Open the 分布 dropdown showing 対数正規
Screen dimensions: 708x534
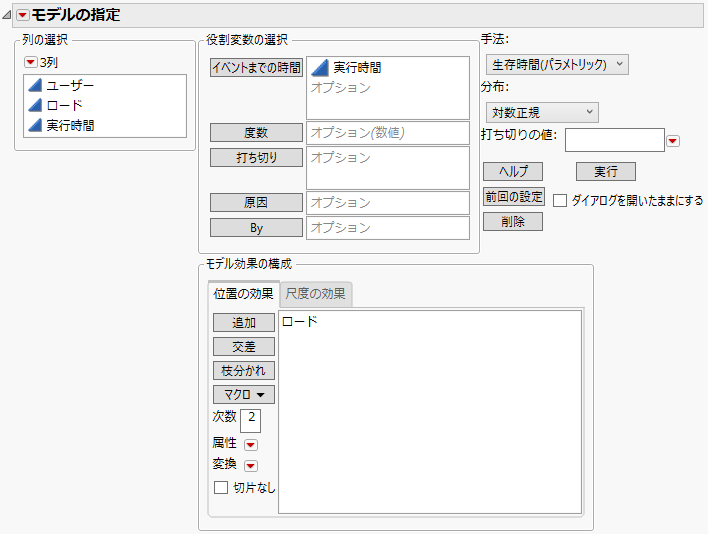[x=542, y=112]
